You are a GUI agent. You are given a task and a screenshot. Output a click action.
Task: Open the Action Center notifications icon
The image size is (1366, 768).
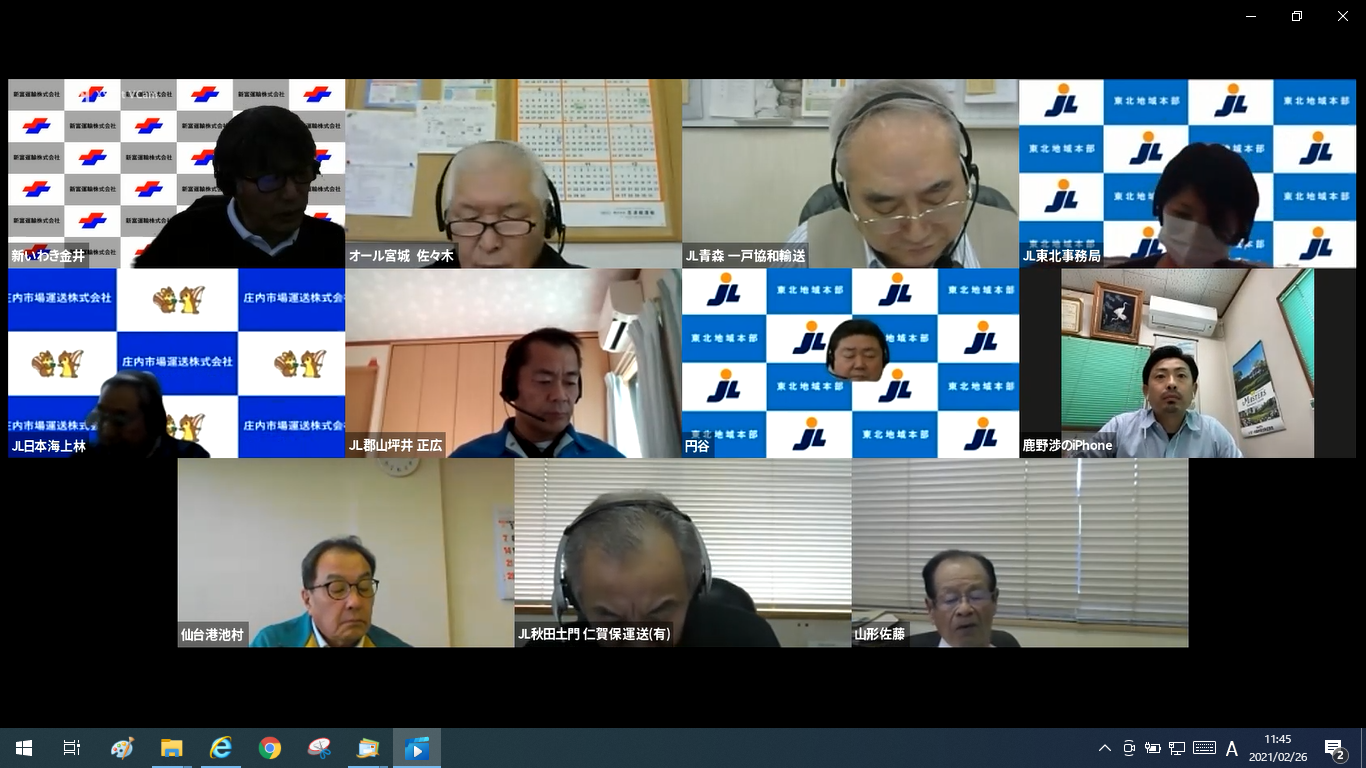point(1334,748)
